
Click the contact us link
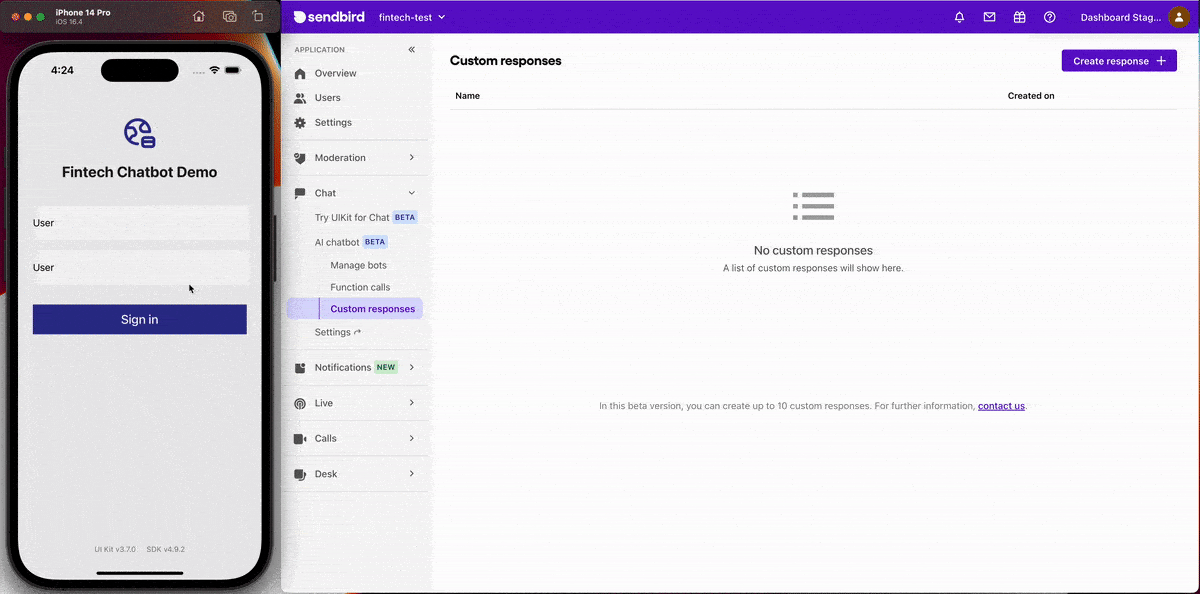point(1001,406)
